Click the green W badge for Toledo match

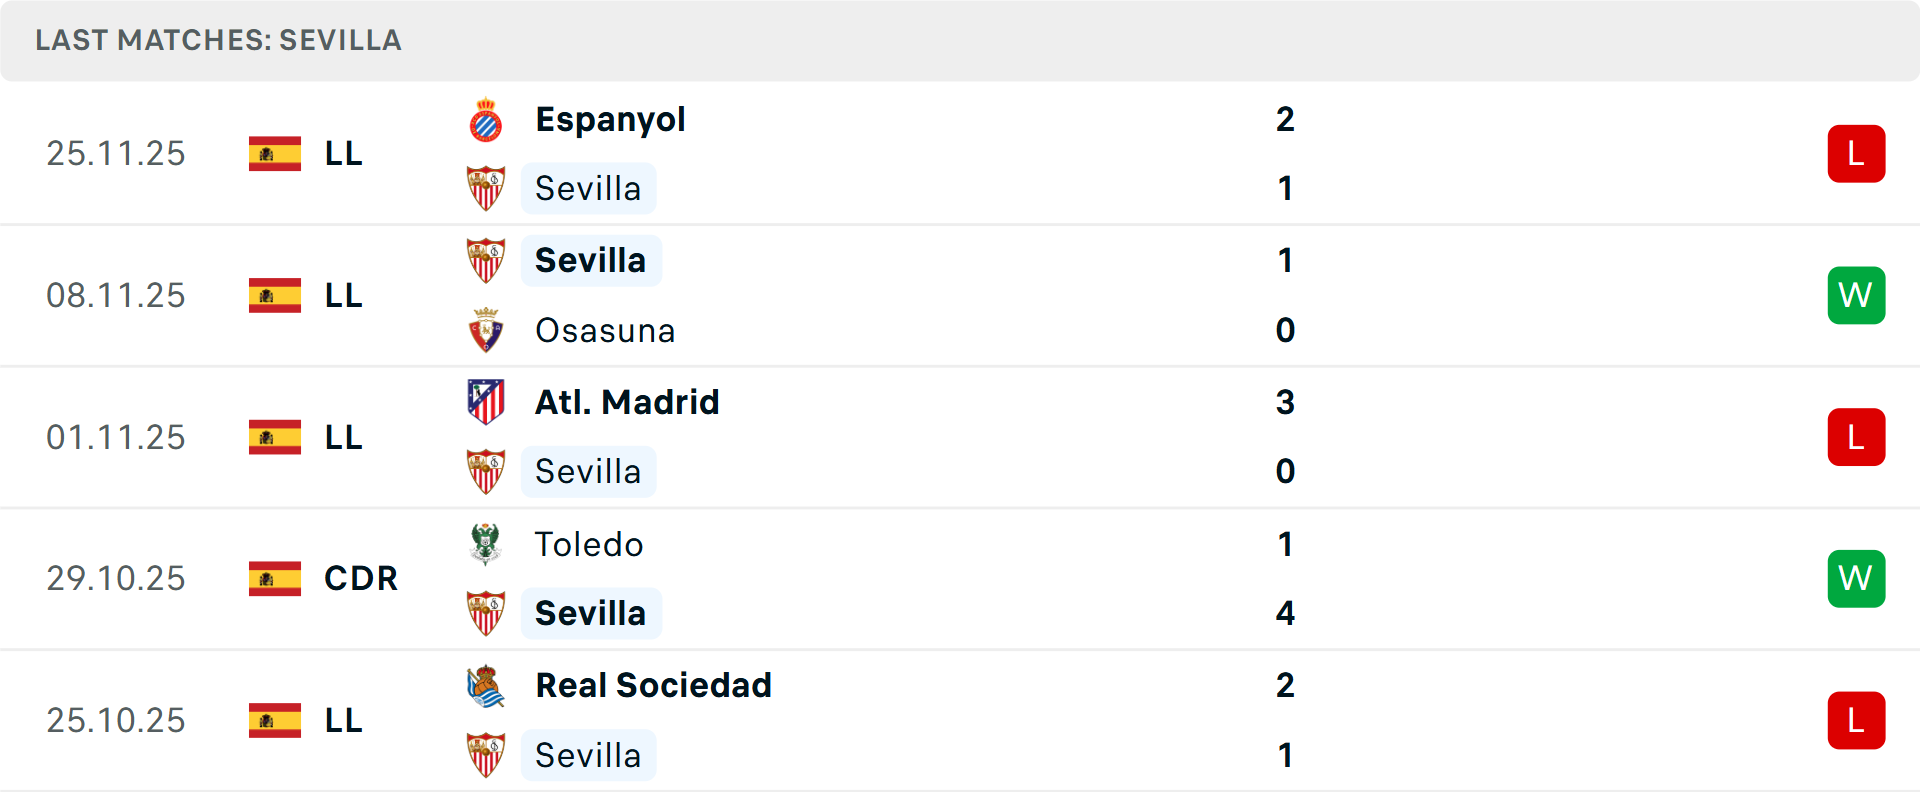pos(1856,579)
